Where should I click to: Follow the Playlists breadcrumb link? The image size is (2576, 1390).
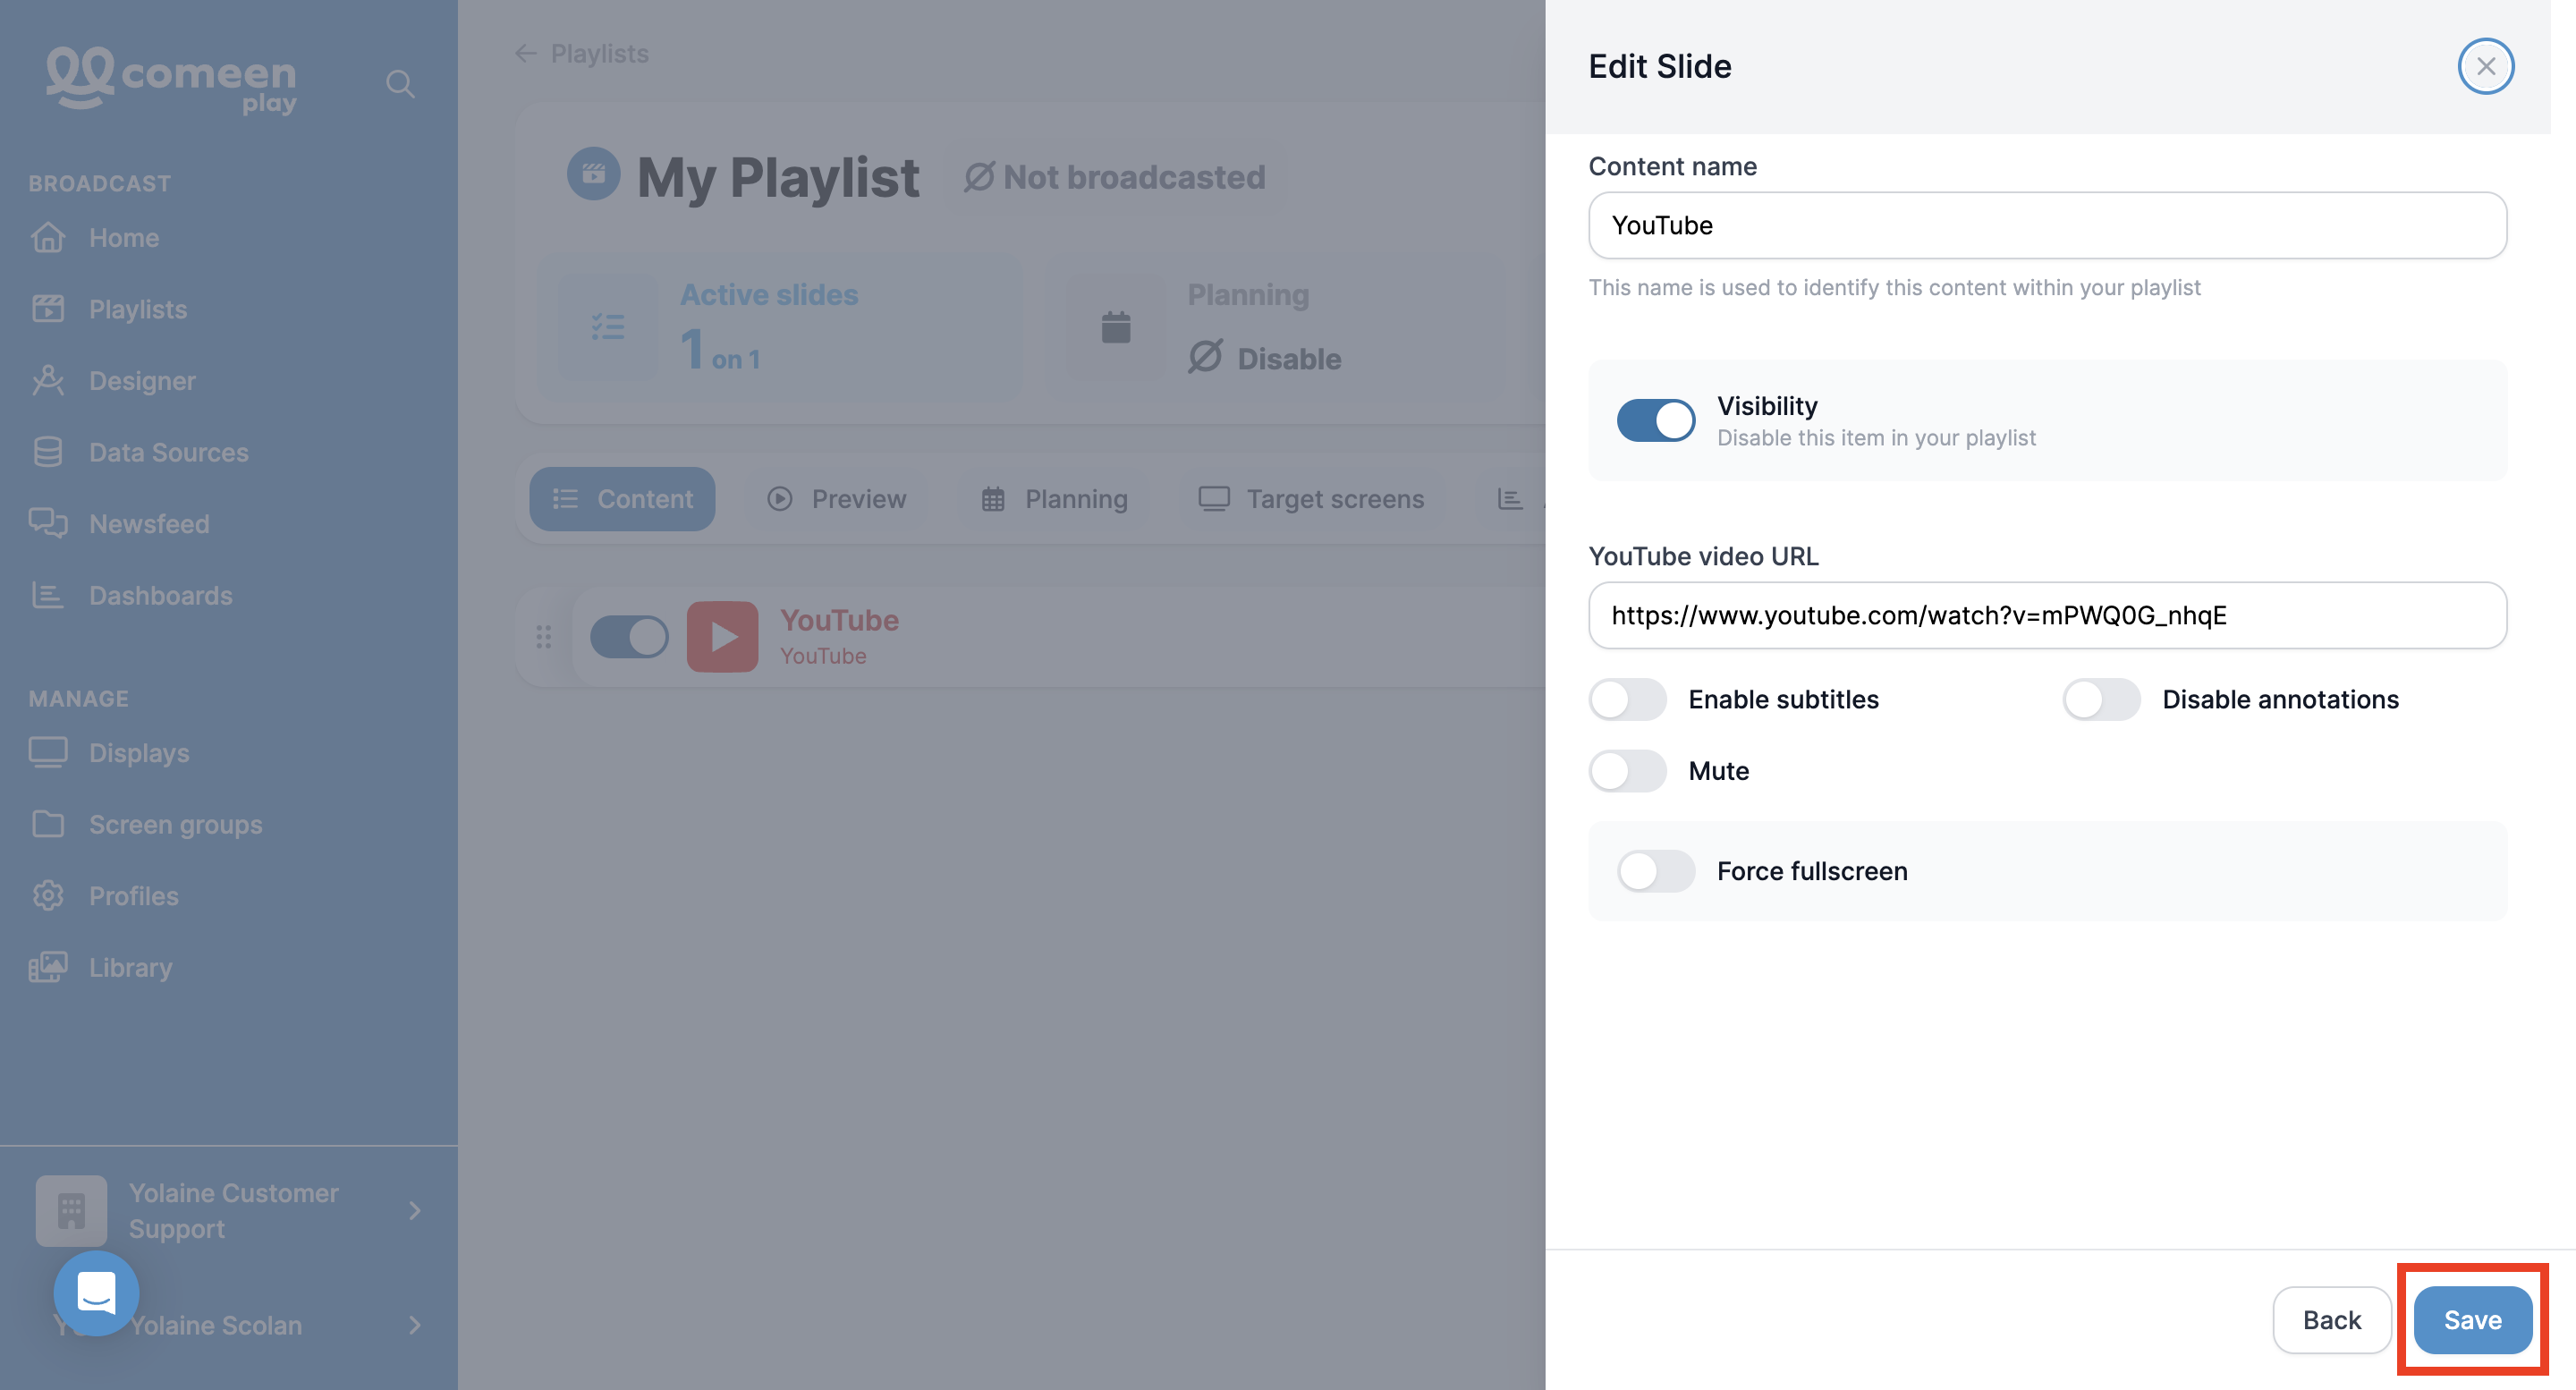pyautogui.click(x=599, y=53)
